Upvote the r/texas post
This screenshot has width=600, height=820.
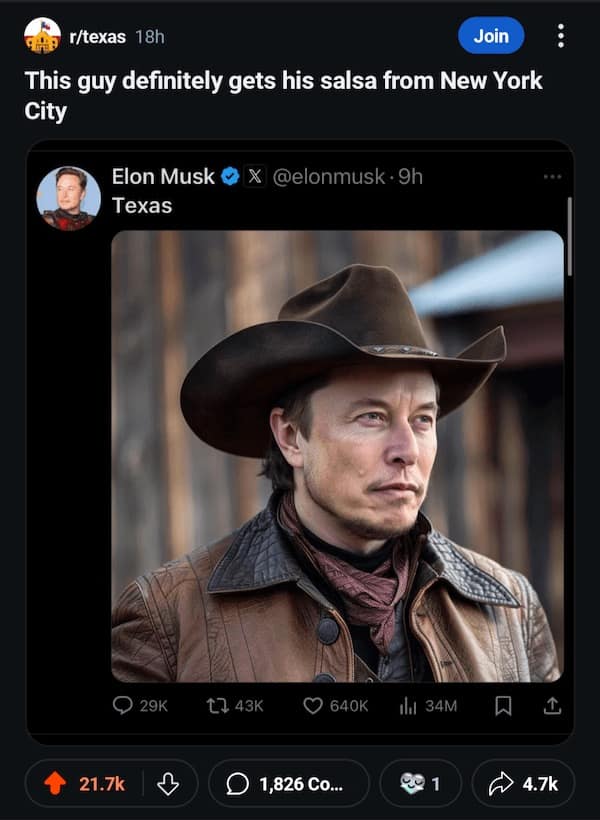(56, 784)
